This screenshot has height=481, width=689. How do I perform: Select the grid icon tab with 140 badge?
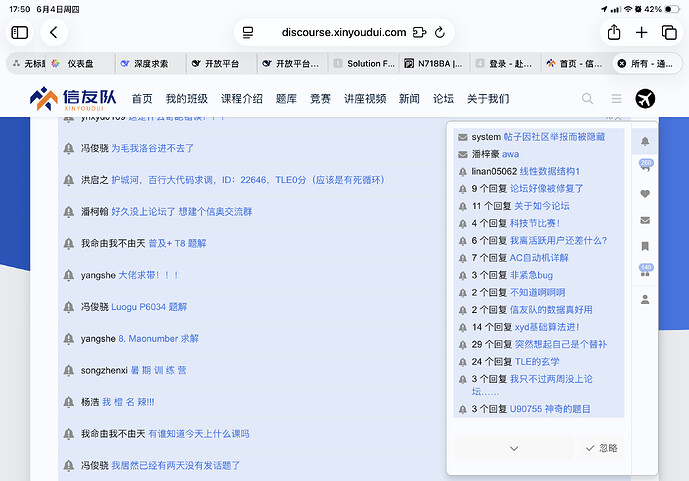click(x=645, y=271)
